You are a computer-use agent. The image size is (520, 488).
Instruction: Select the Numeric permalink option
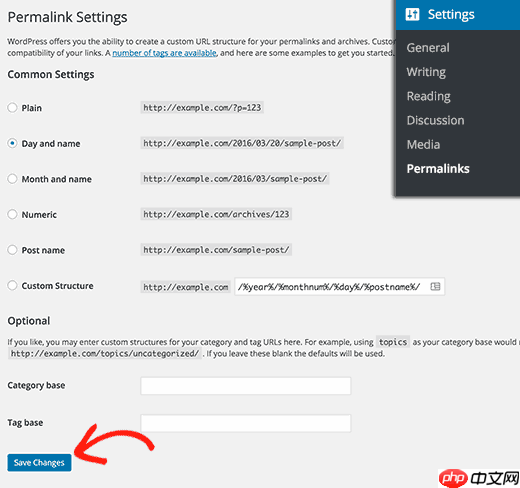(x=12, y=214)
